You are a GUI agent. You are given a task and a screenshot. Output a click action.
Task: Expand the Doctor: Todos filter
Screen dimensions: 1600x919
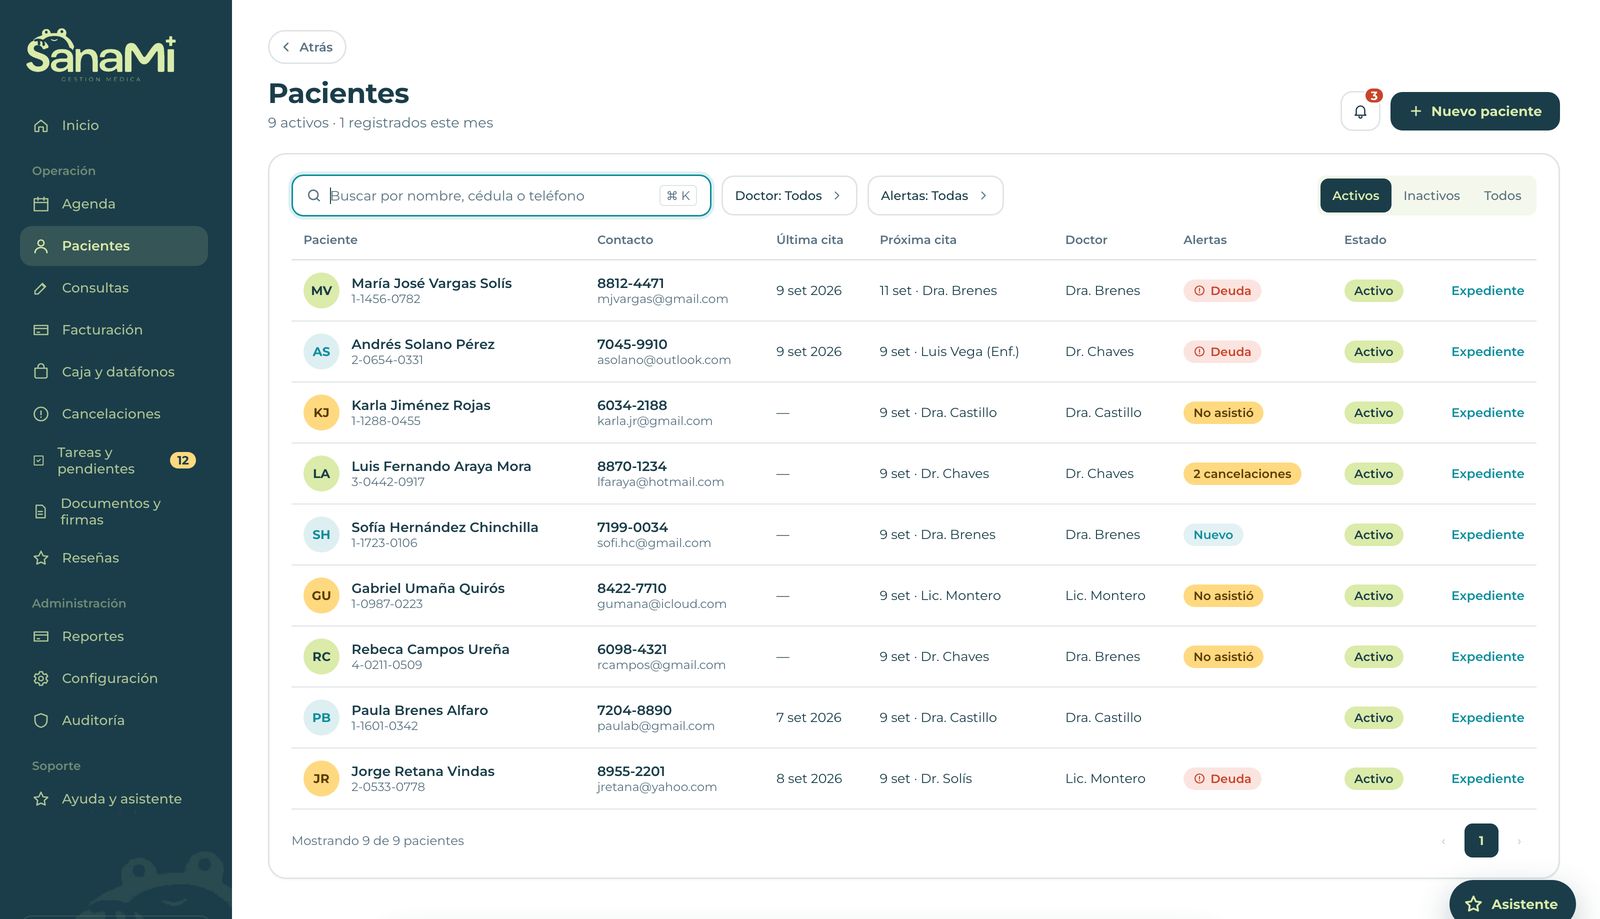click(x=789, y=196)
